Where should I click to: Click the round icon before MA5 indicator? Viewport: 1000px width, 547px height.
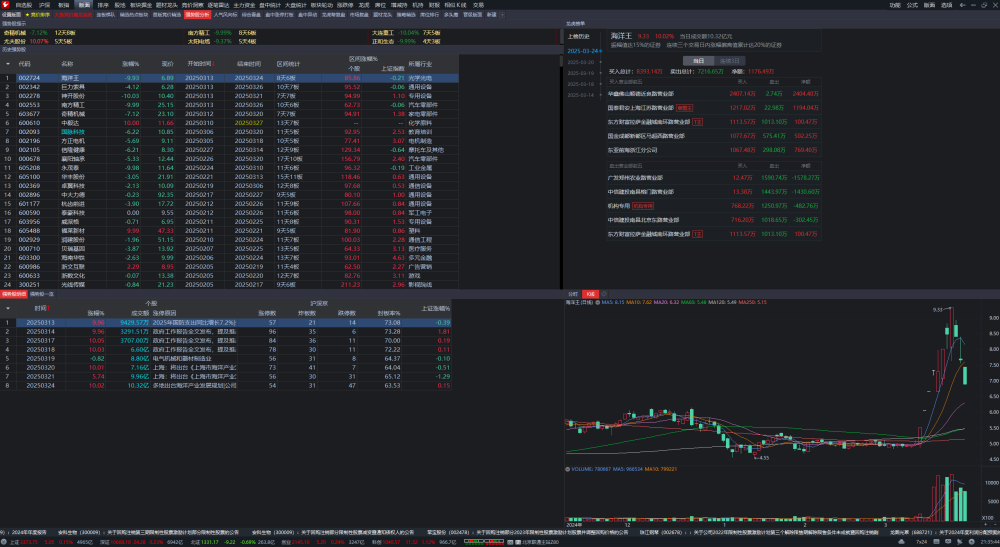click(598, 302)
